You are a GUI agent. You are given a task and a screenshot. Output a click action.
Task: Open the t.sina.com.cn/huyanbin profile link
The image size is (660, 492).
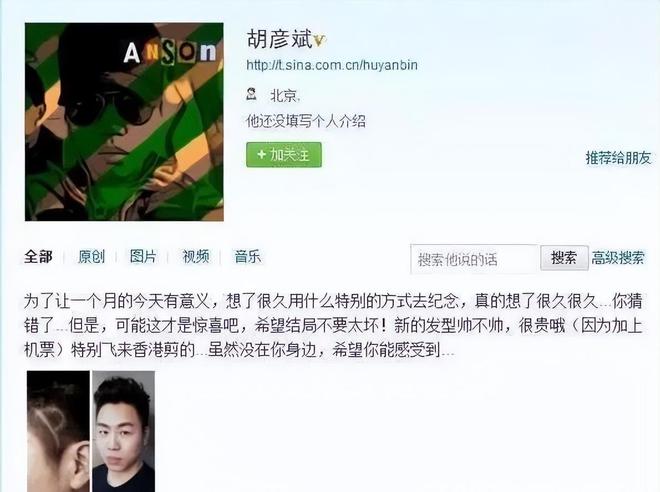coord(332,65)
